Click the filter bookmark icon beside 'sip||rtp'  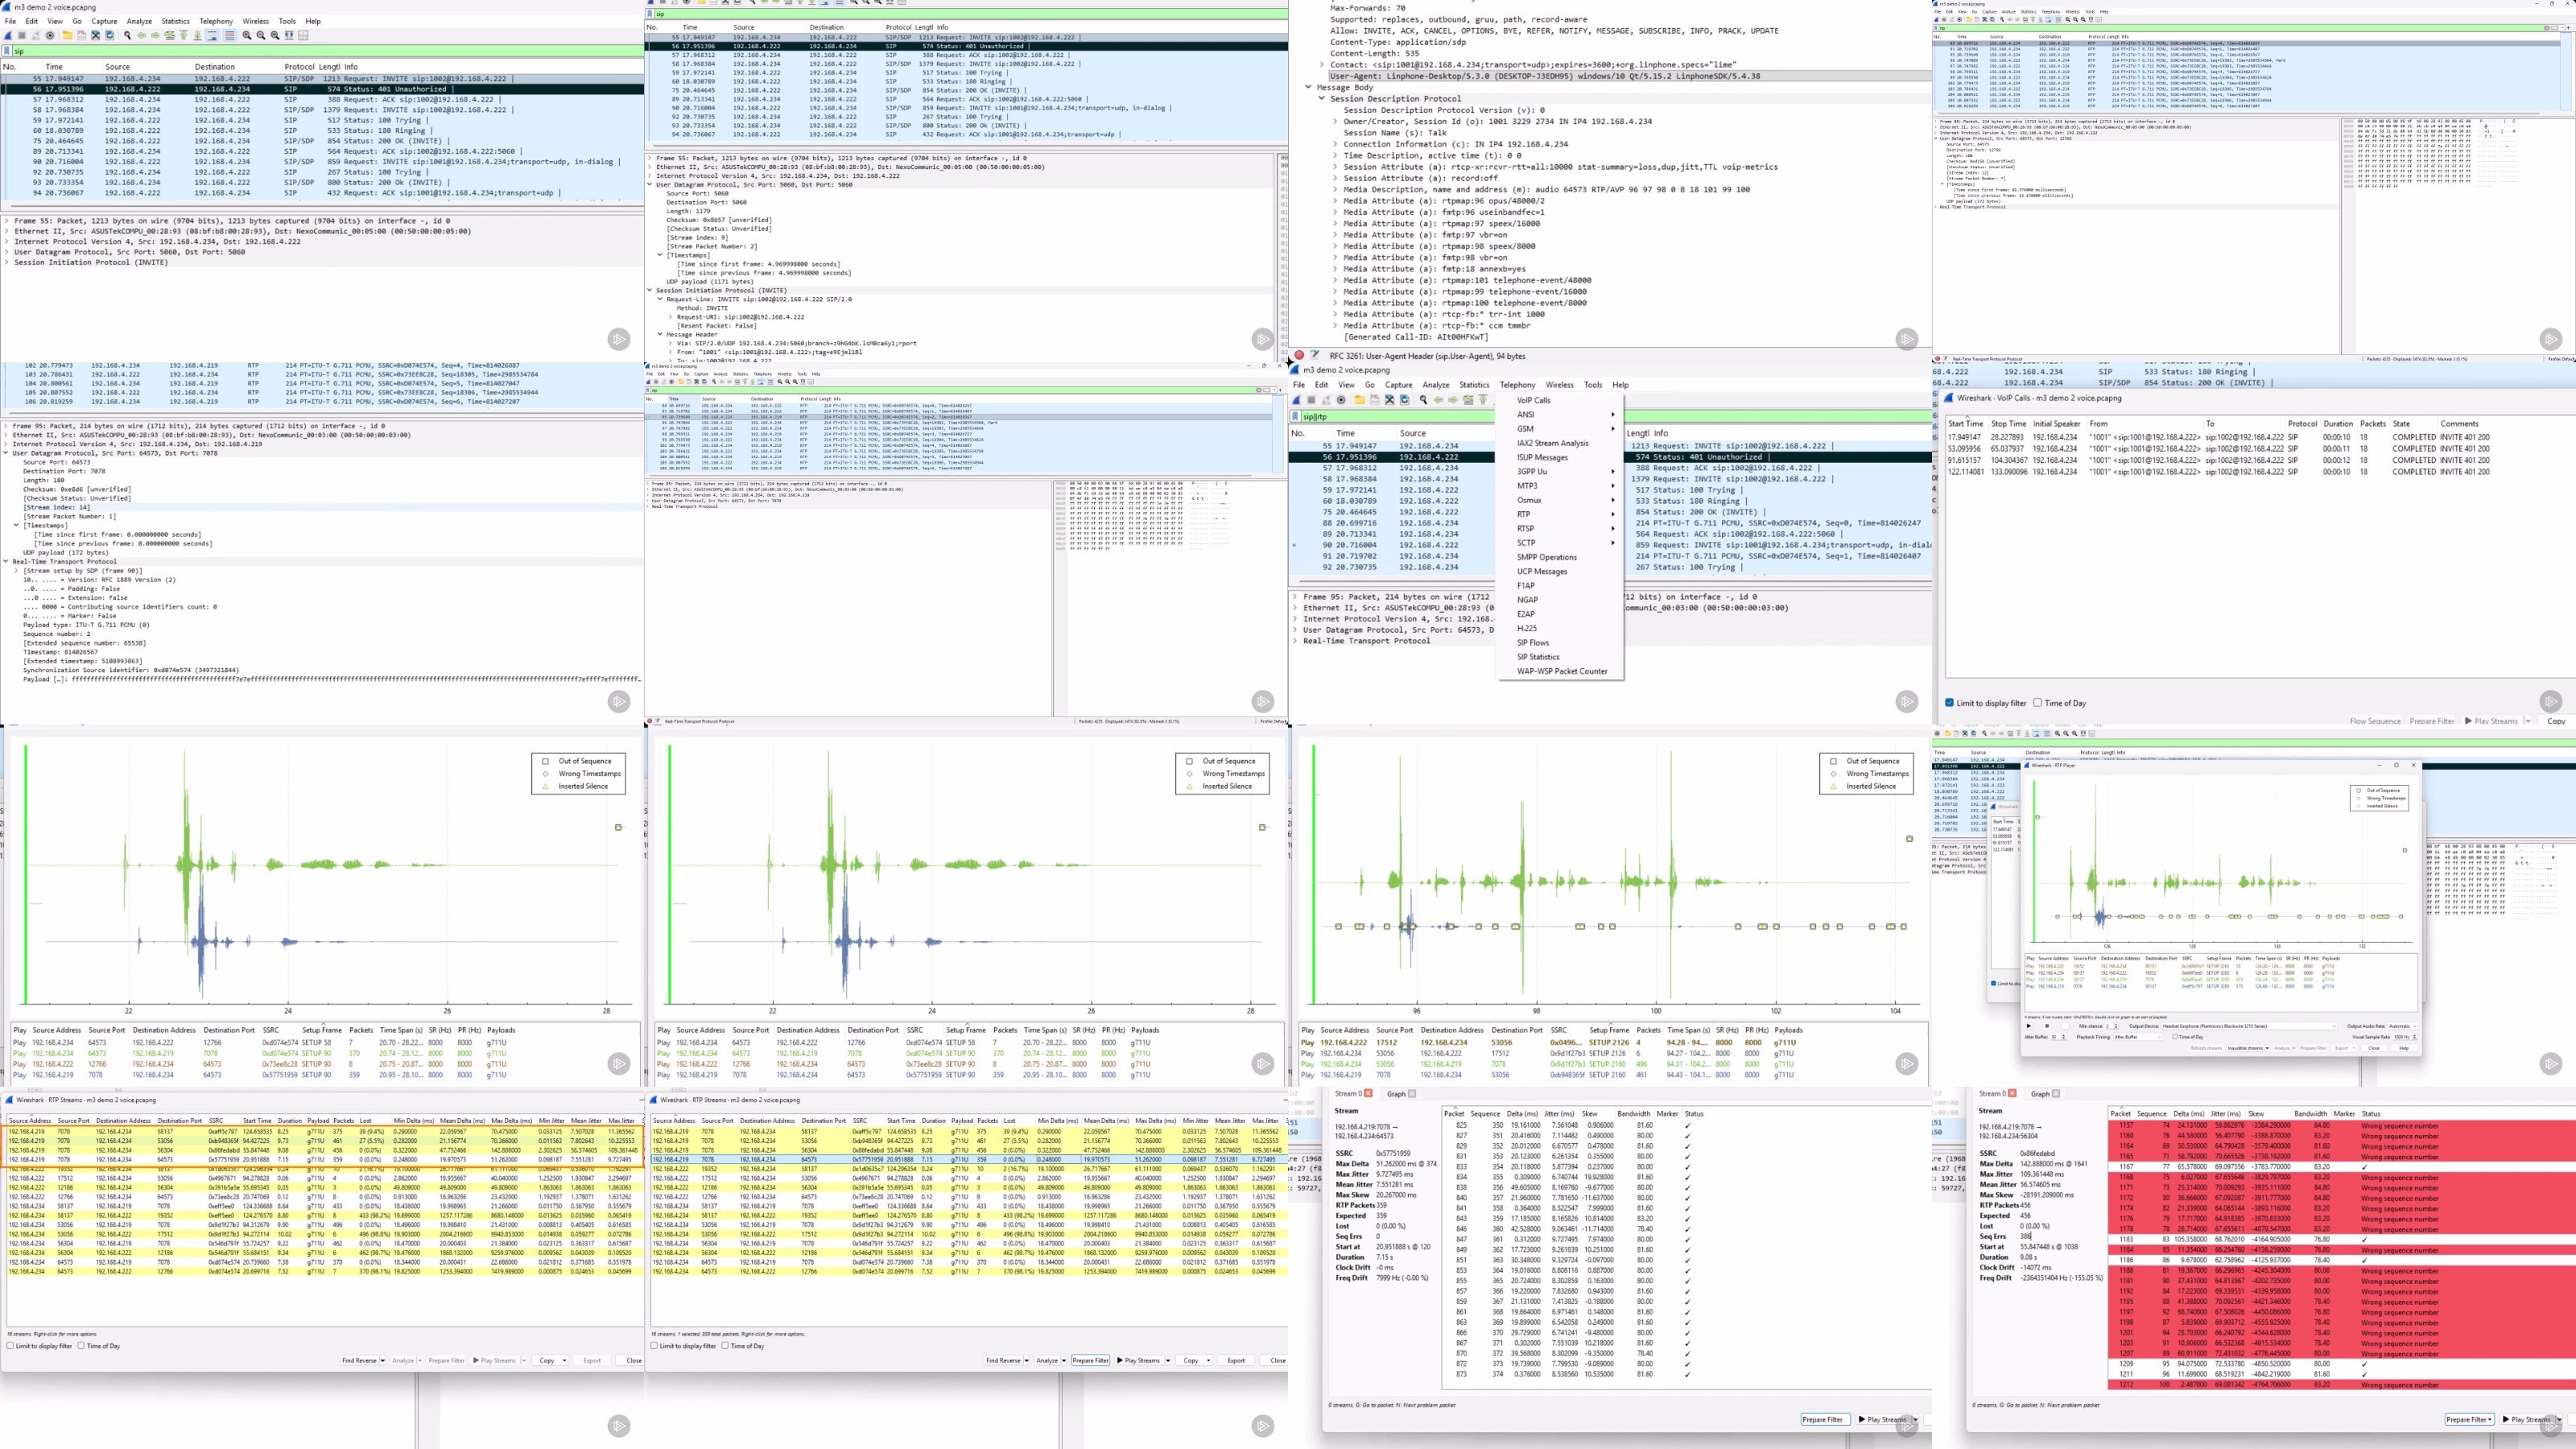[x=1296, y=416]
